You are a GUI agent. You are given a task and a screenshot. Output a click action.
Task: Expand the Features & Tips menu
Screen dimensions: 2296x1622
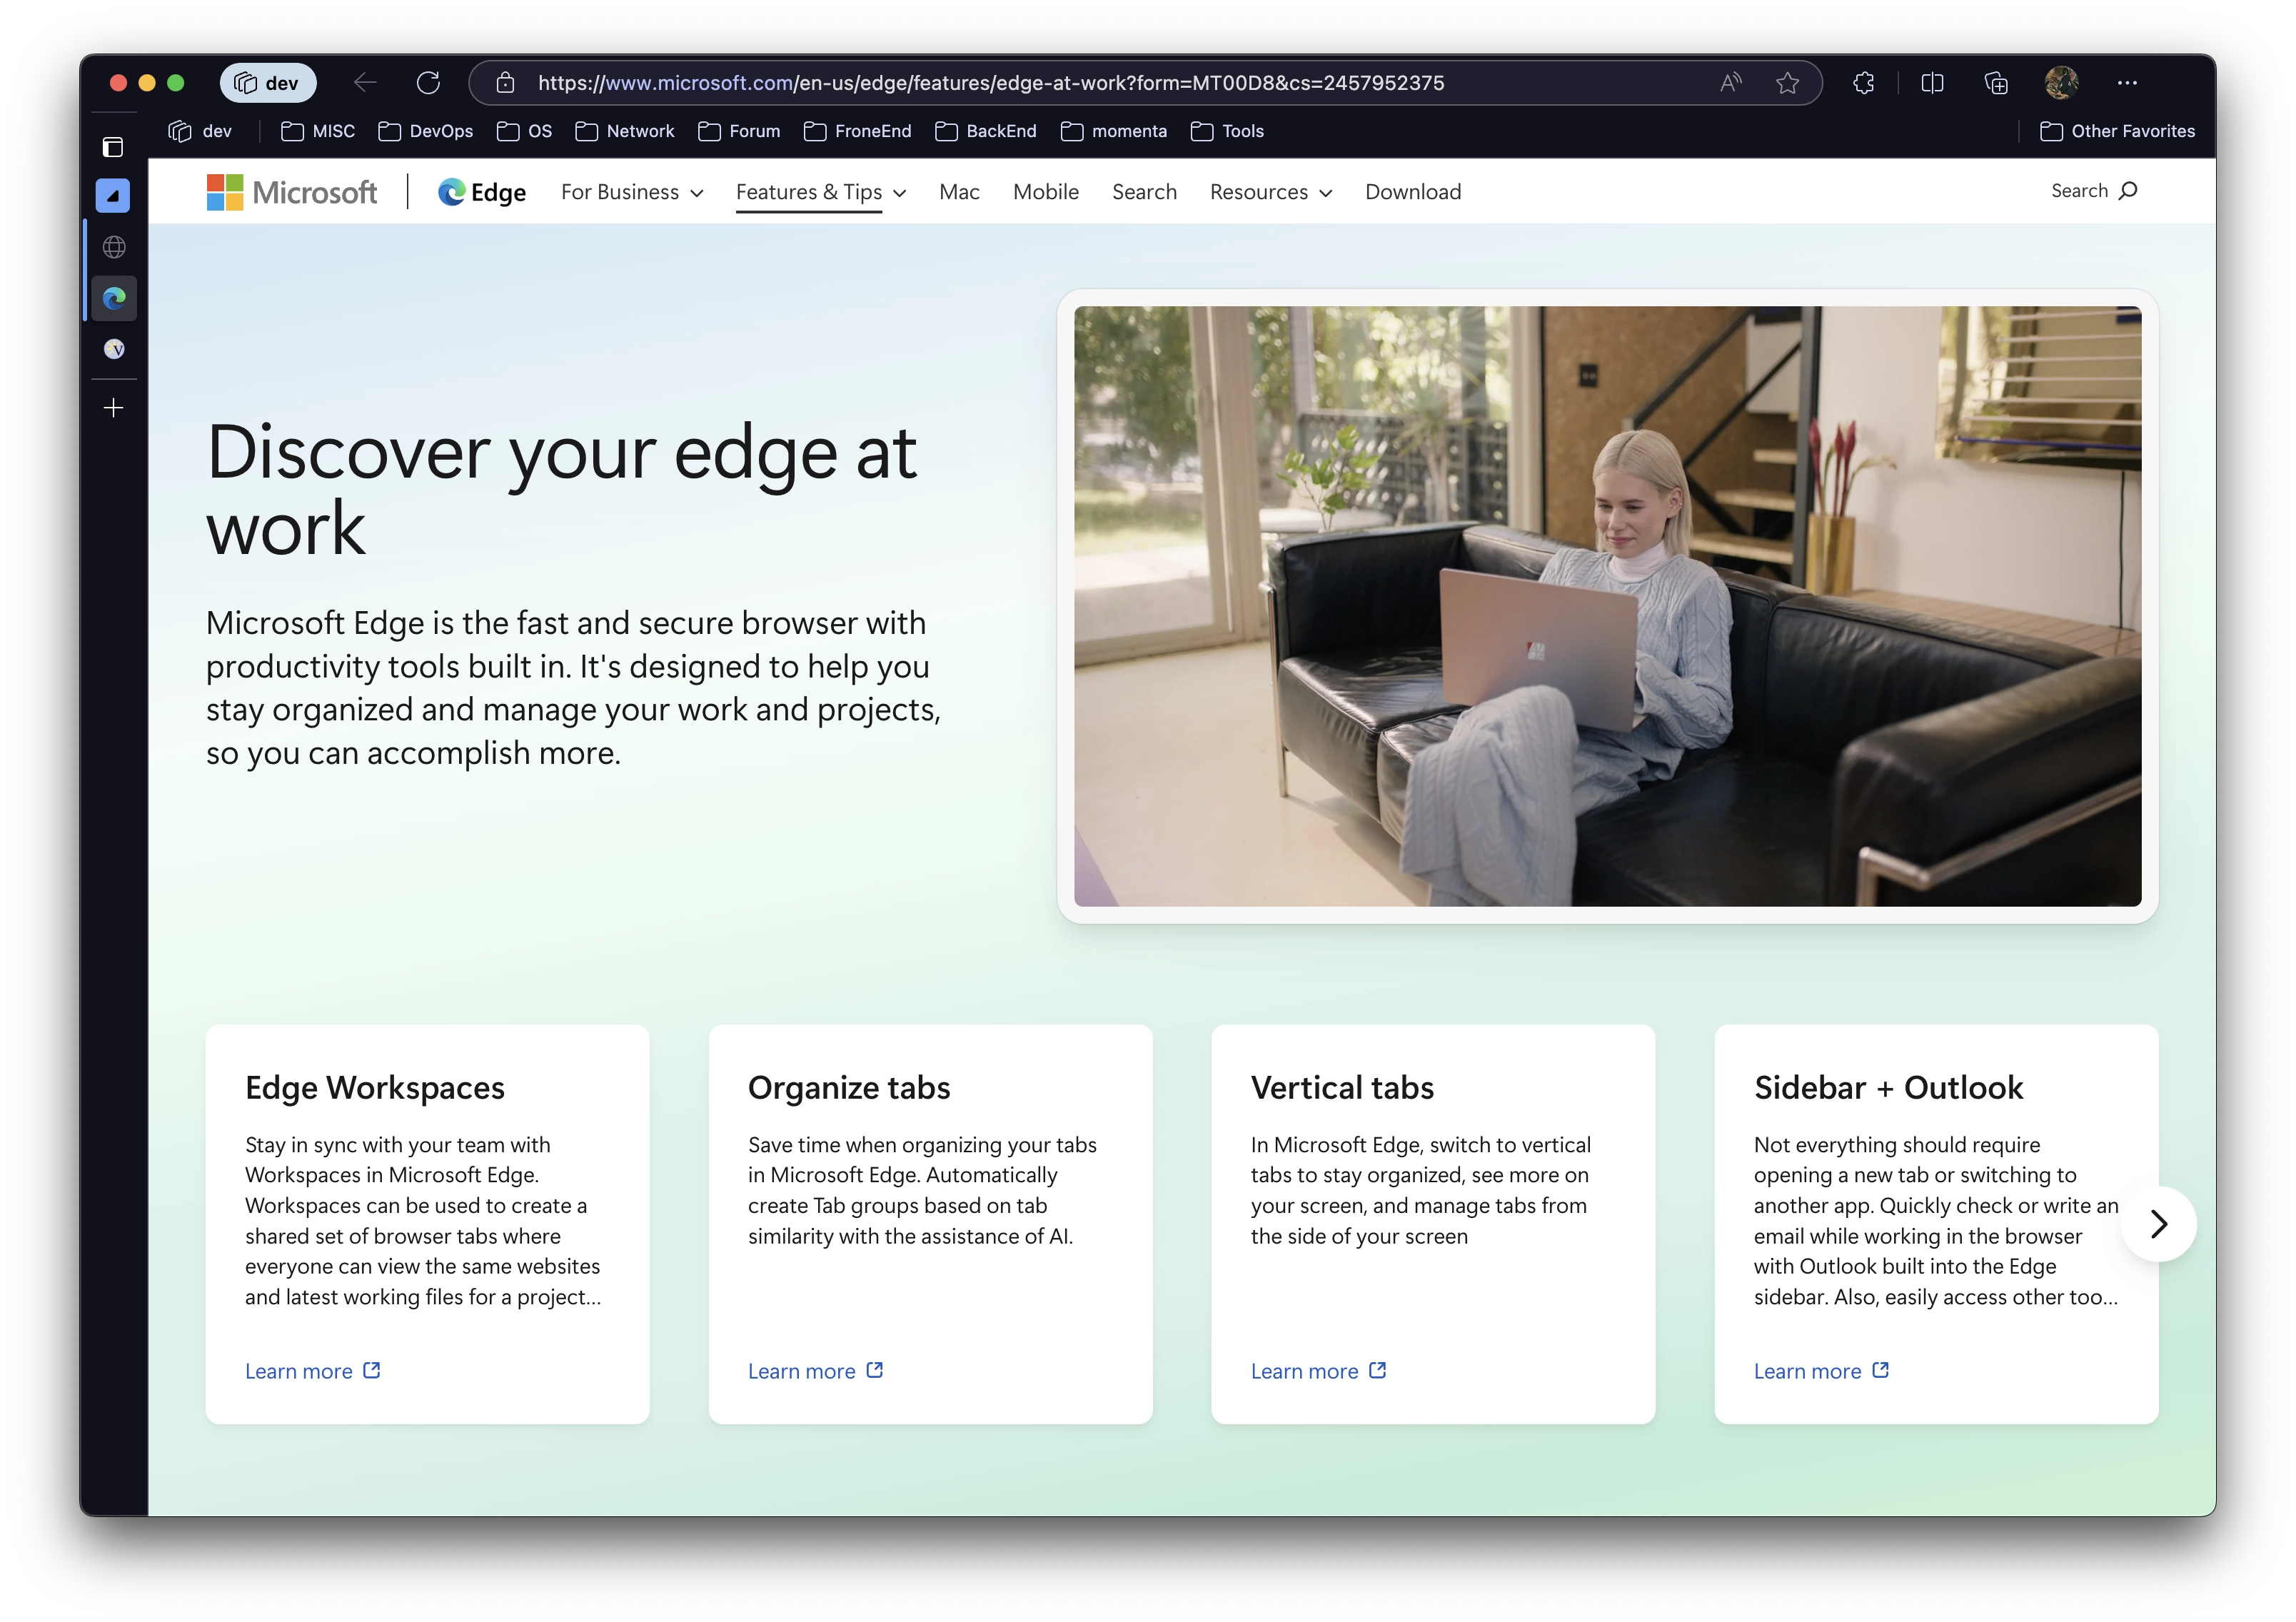coord(821,192)
